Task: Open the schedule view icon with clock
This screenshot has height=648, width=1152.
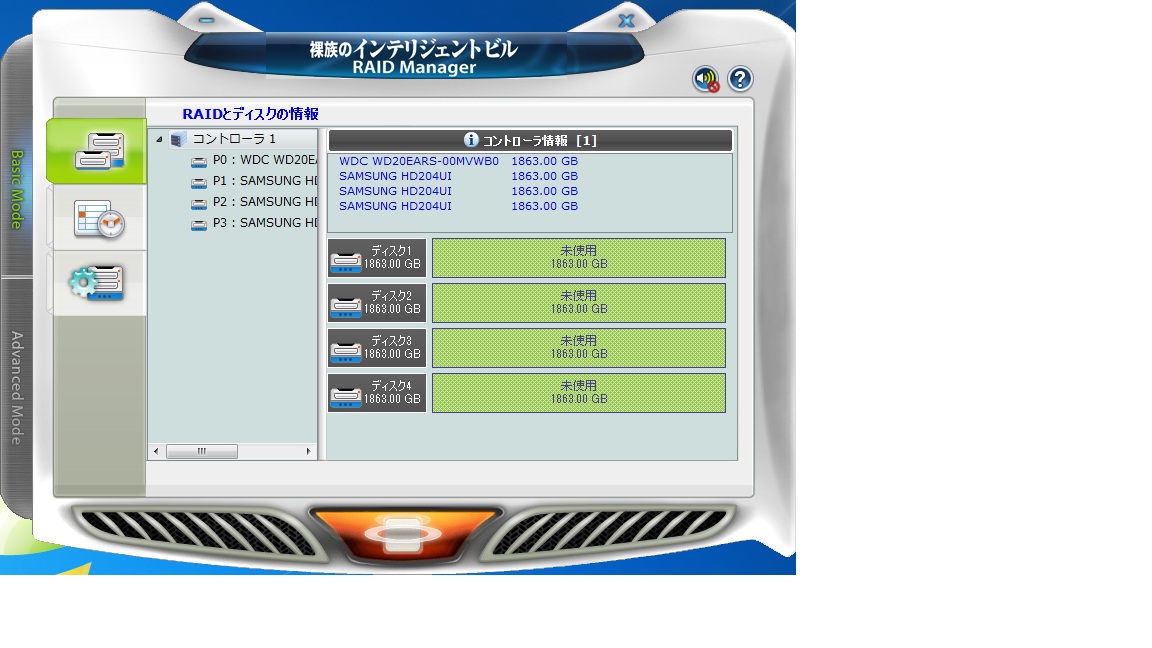Action: click(x=98, y=218)
